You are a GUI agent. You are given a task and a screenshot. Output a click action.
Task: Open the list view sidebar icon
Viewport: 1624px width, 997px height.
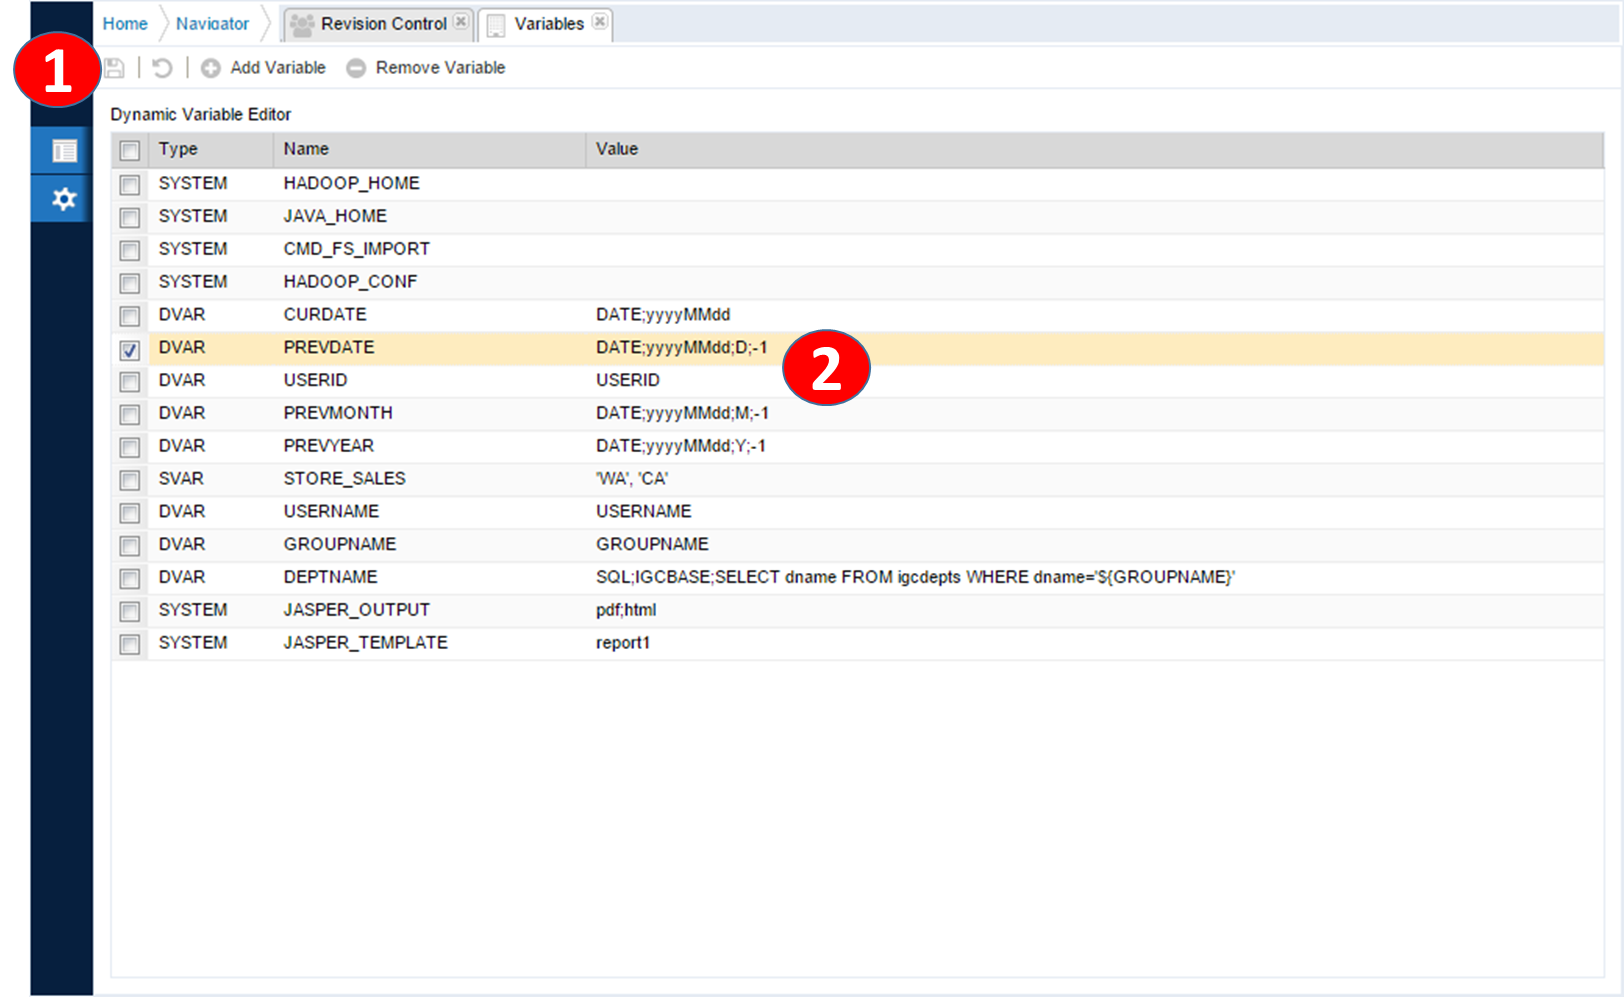[x=64, y=151]
